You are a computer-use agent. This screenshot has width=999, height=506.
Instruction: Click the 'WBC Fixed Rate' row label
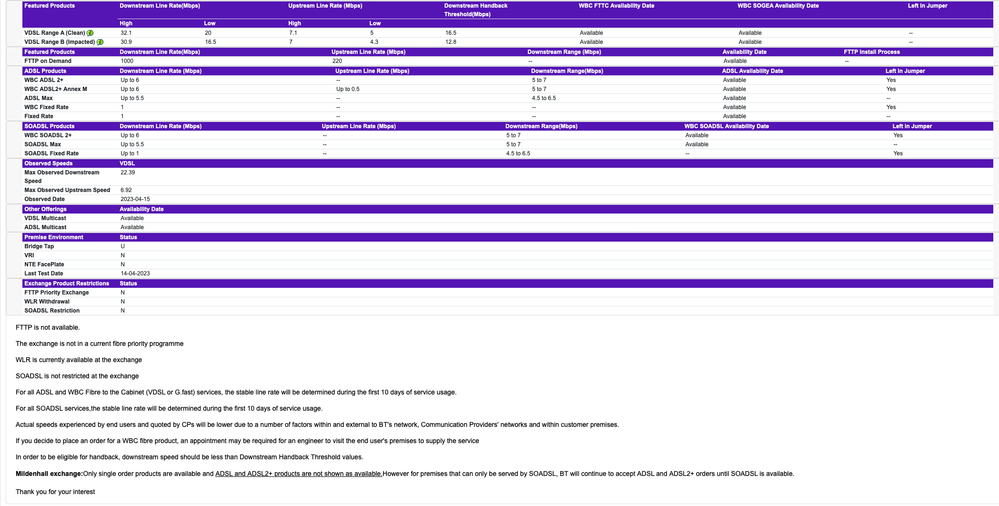[x=47, y=107]
